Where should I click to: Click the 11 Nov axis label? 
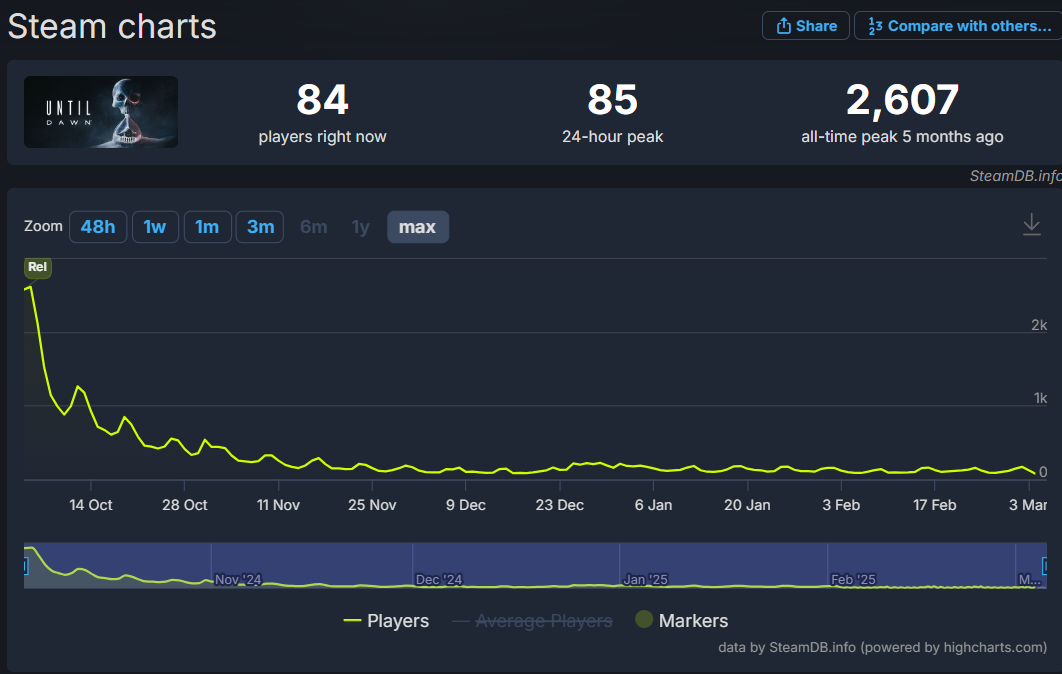tap(278, 505)
